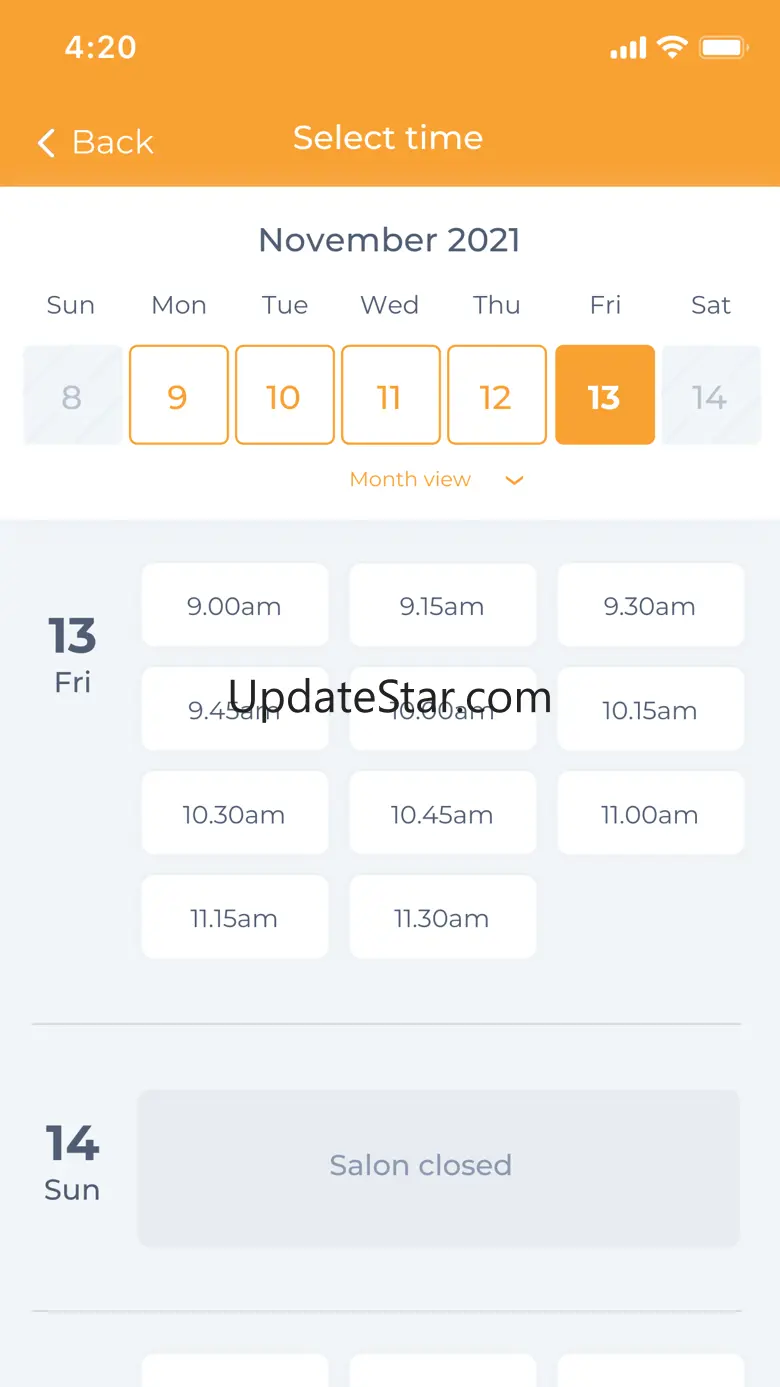Screen dimensions: 780x1387
Task: Tap the highlighted Friday 13 date
Action: tap(604, 395)
